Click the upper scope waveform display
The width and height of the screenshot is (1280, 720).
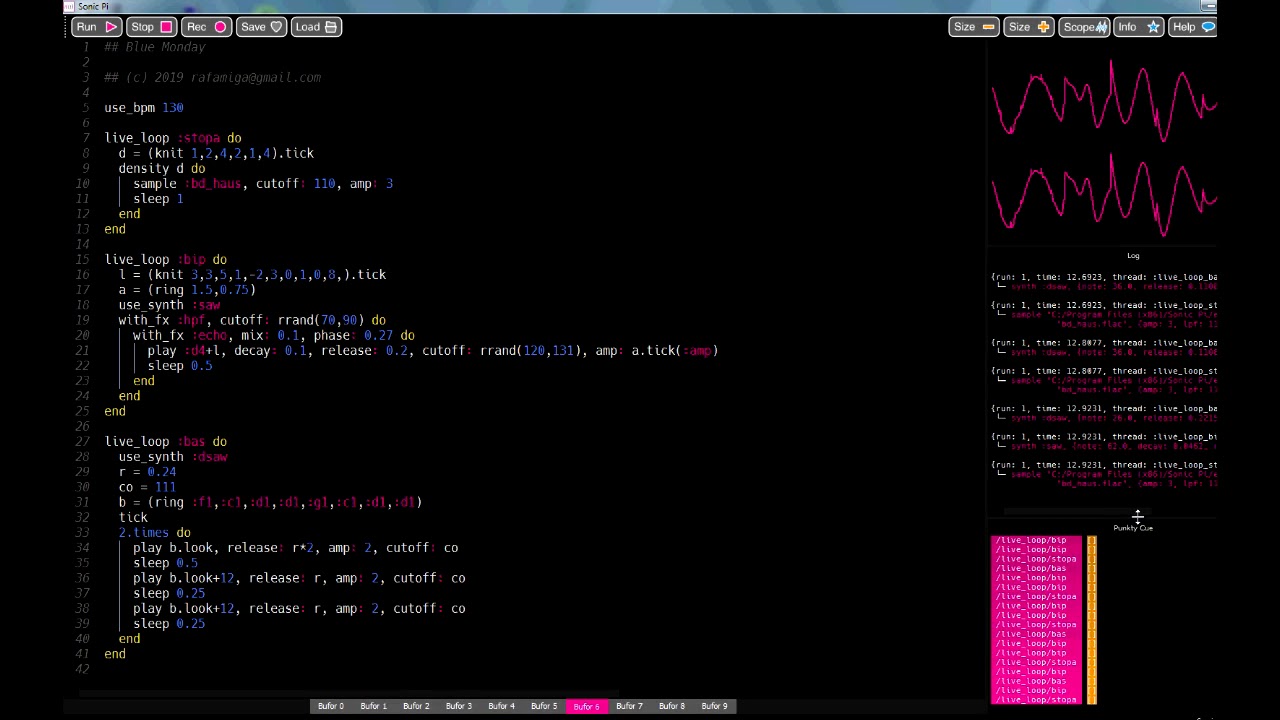[x=1103, y=100]
